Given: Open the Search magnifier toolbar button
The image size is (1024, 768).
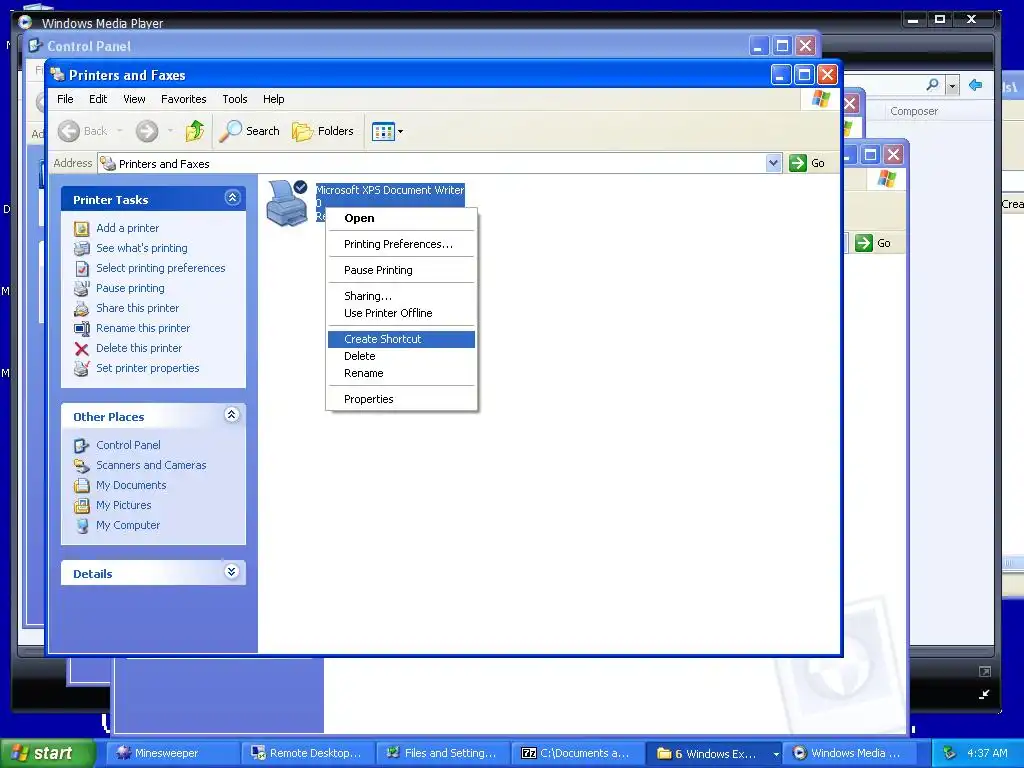Looking at the screenshot, I should [x=249, y=131].
